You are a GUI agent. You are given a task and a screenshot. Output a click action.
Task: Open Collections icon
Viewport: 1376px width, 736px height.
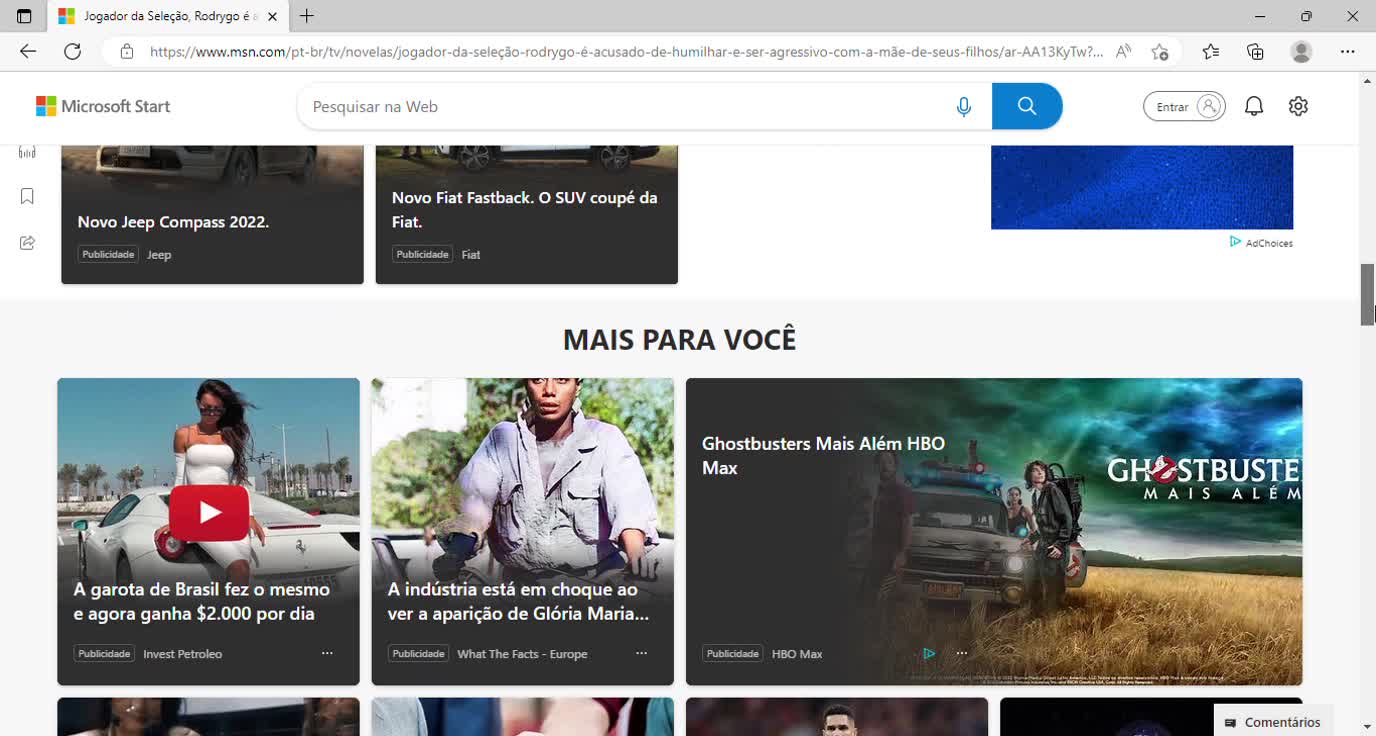[1255, 51]
